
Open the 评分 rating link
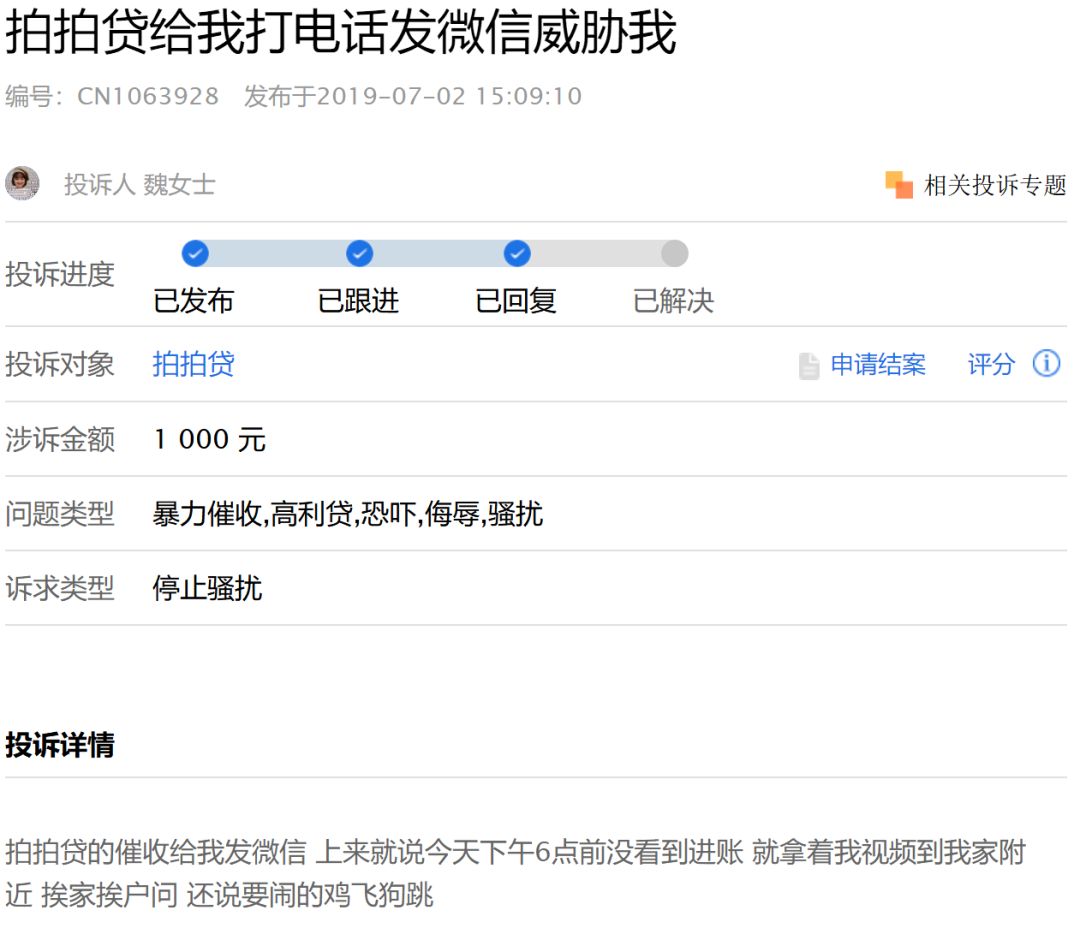[x=989, y=365]
